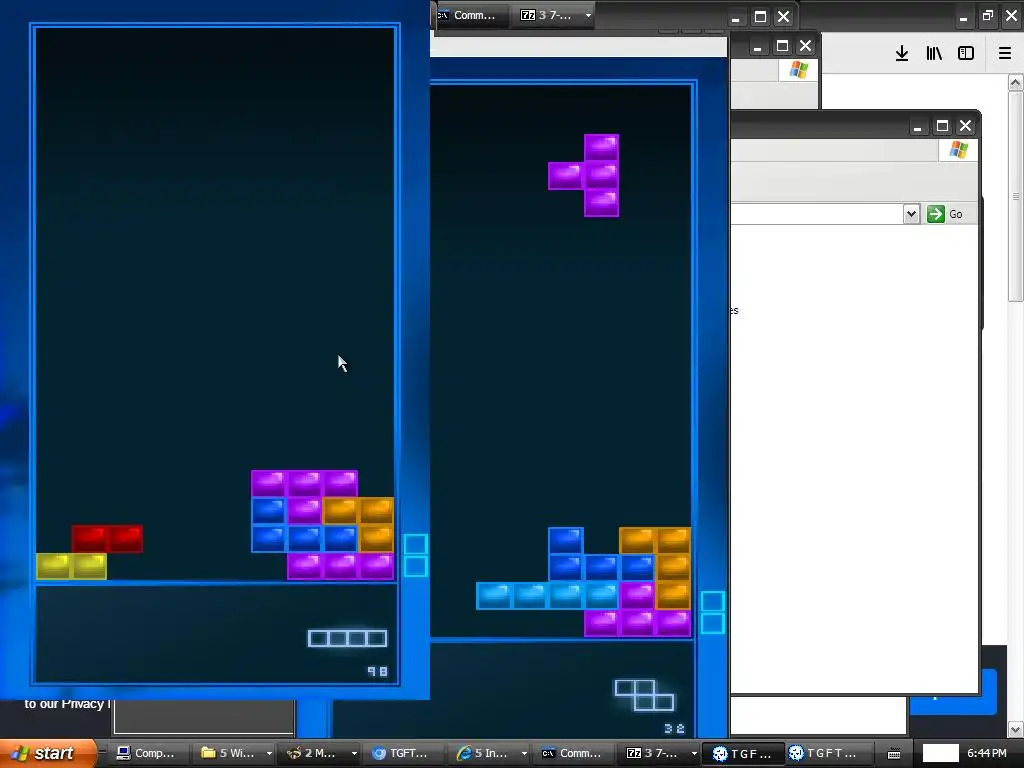Click the right game's score counter '32'

point(675,728)
